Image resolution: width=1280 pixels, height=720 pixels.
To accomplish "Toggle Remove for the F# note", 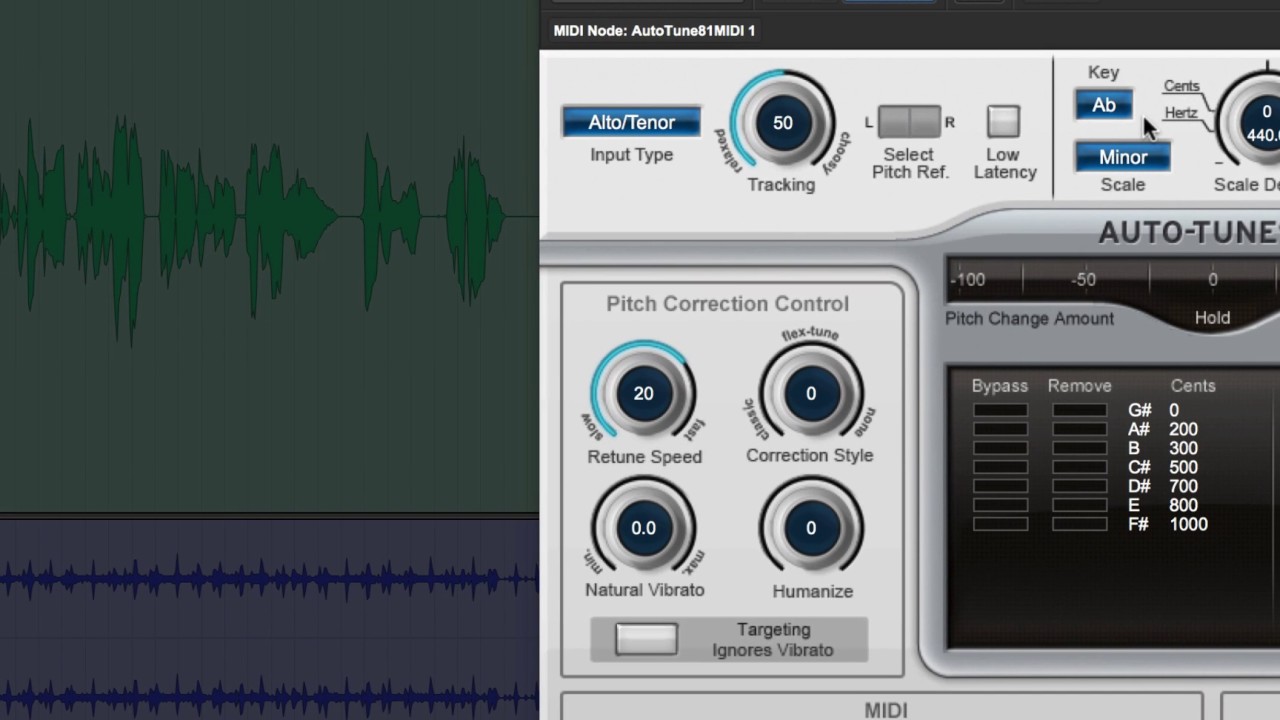I will coord(1079,524).
